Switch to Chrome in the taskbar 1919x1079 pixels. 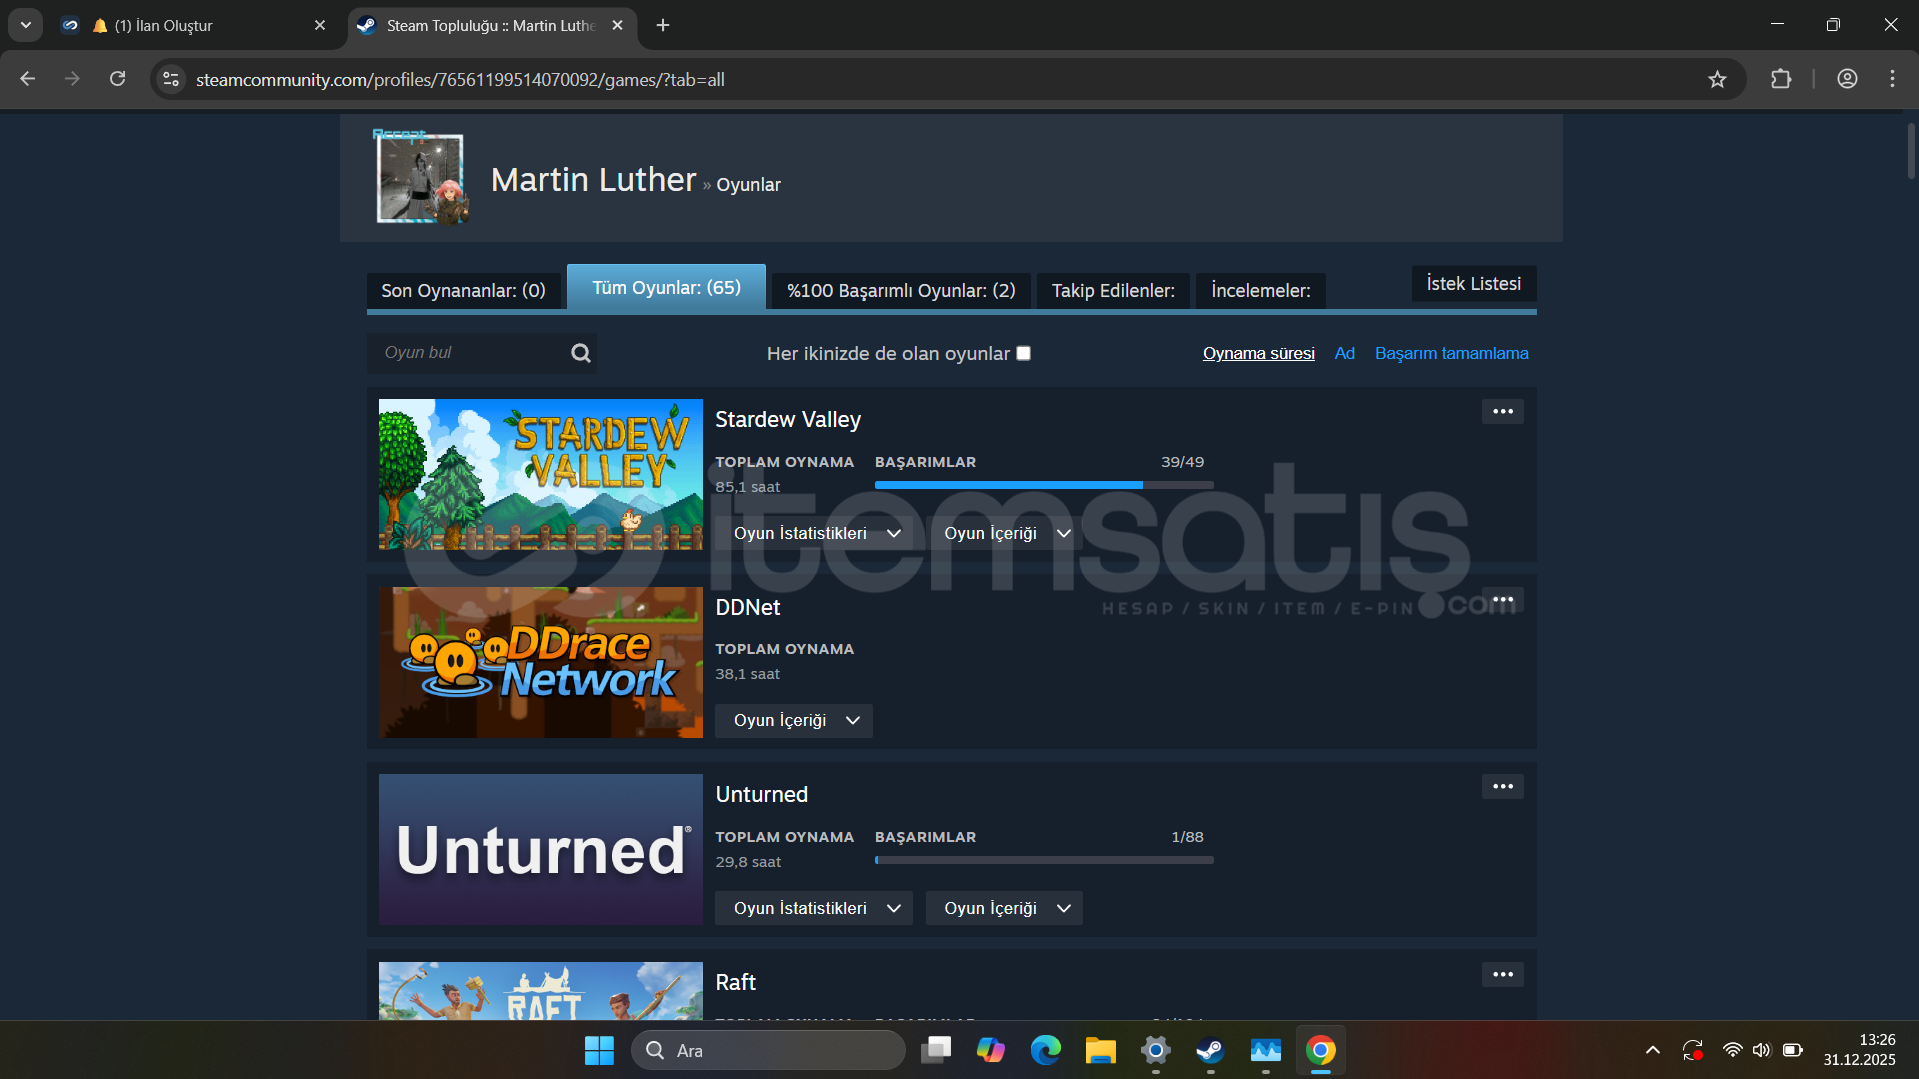[x=1321, y=1051]
